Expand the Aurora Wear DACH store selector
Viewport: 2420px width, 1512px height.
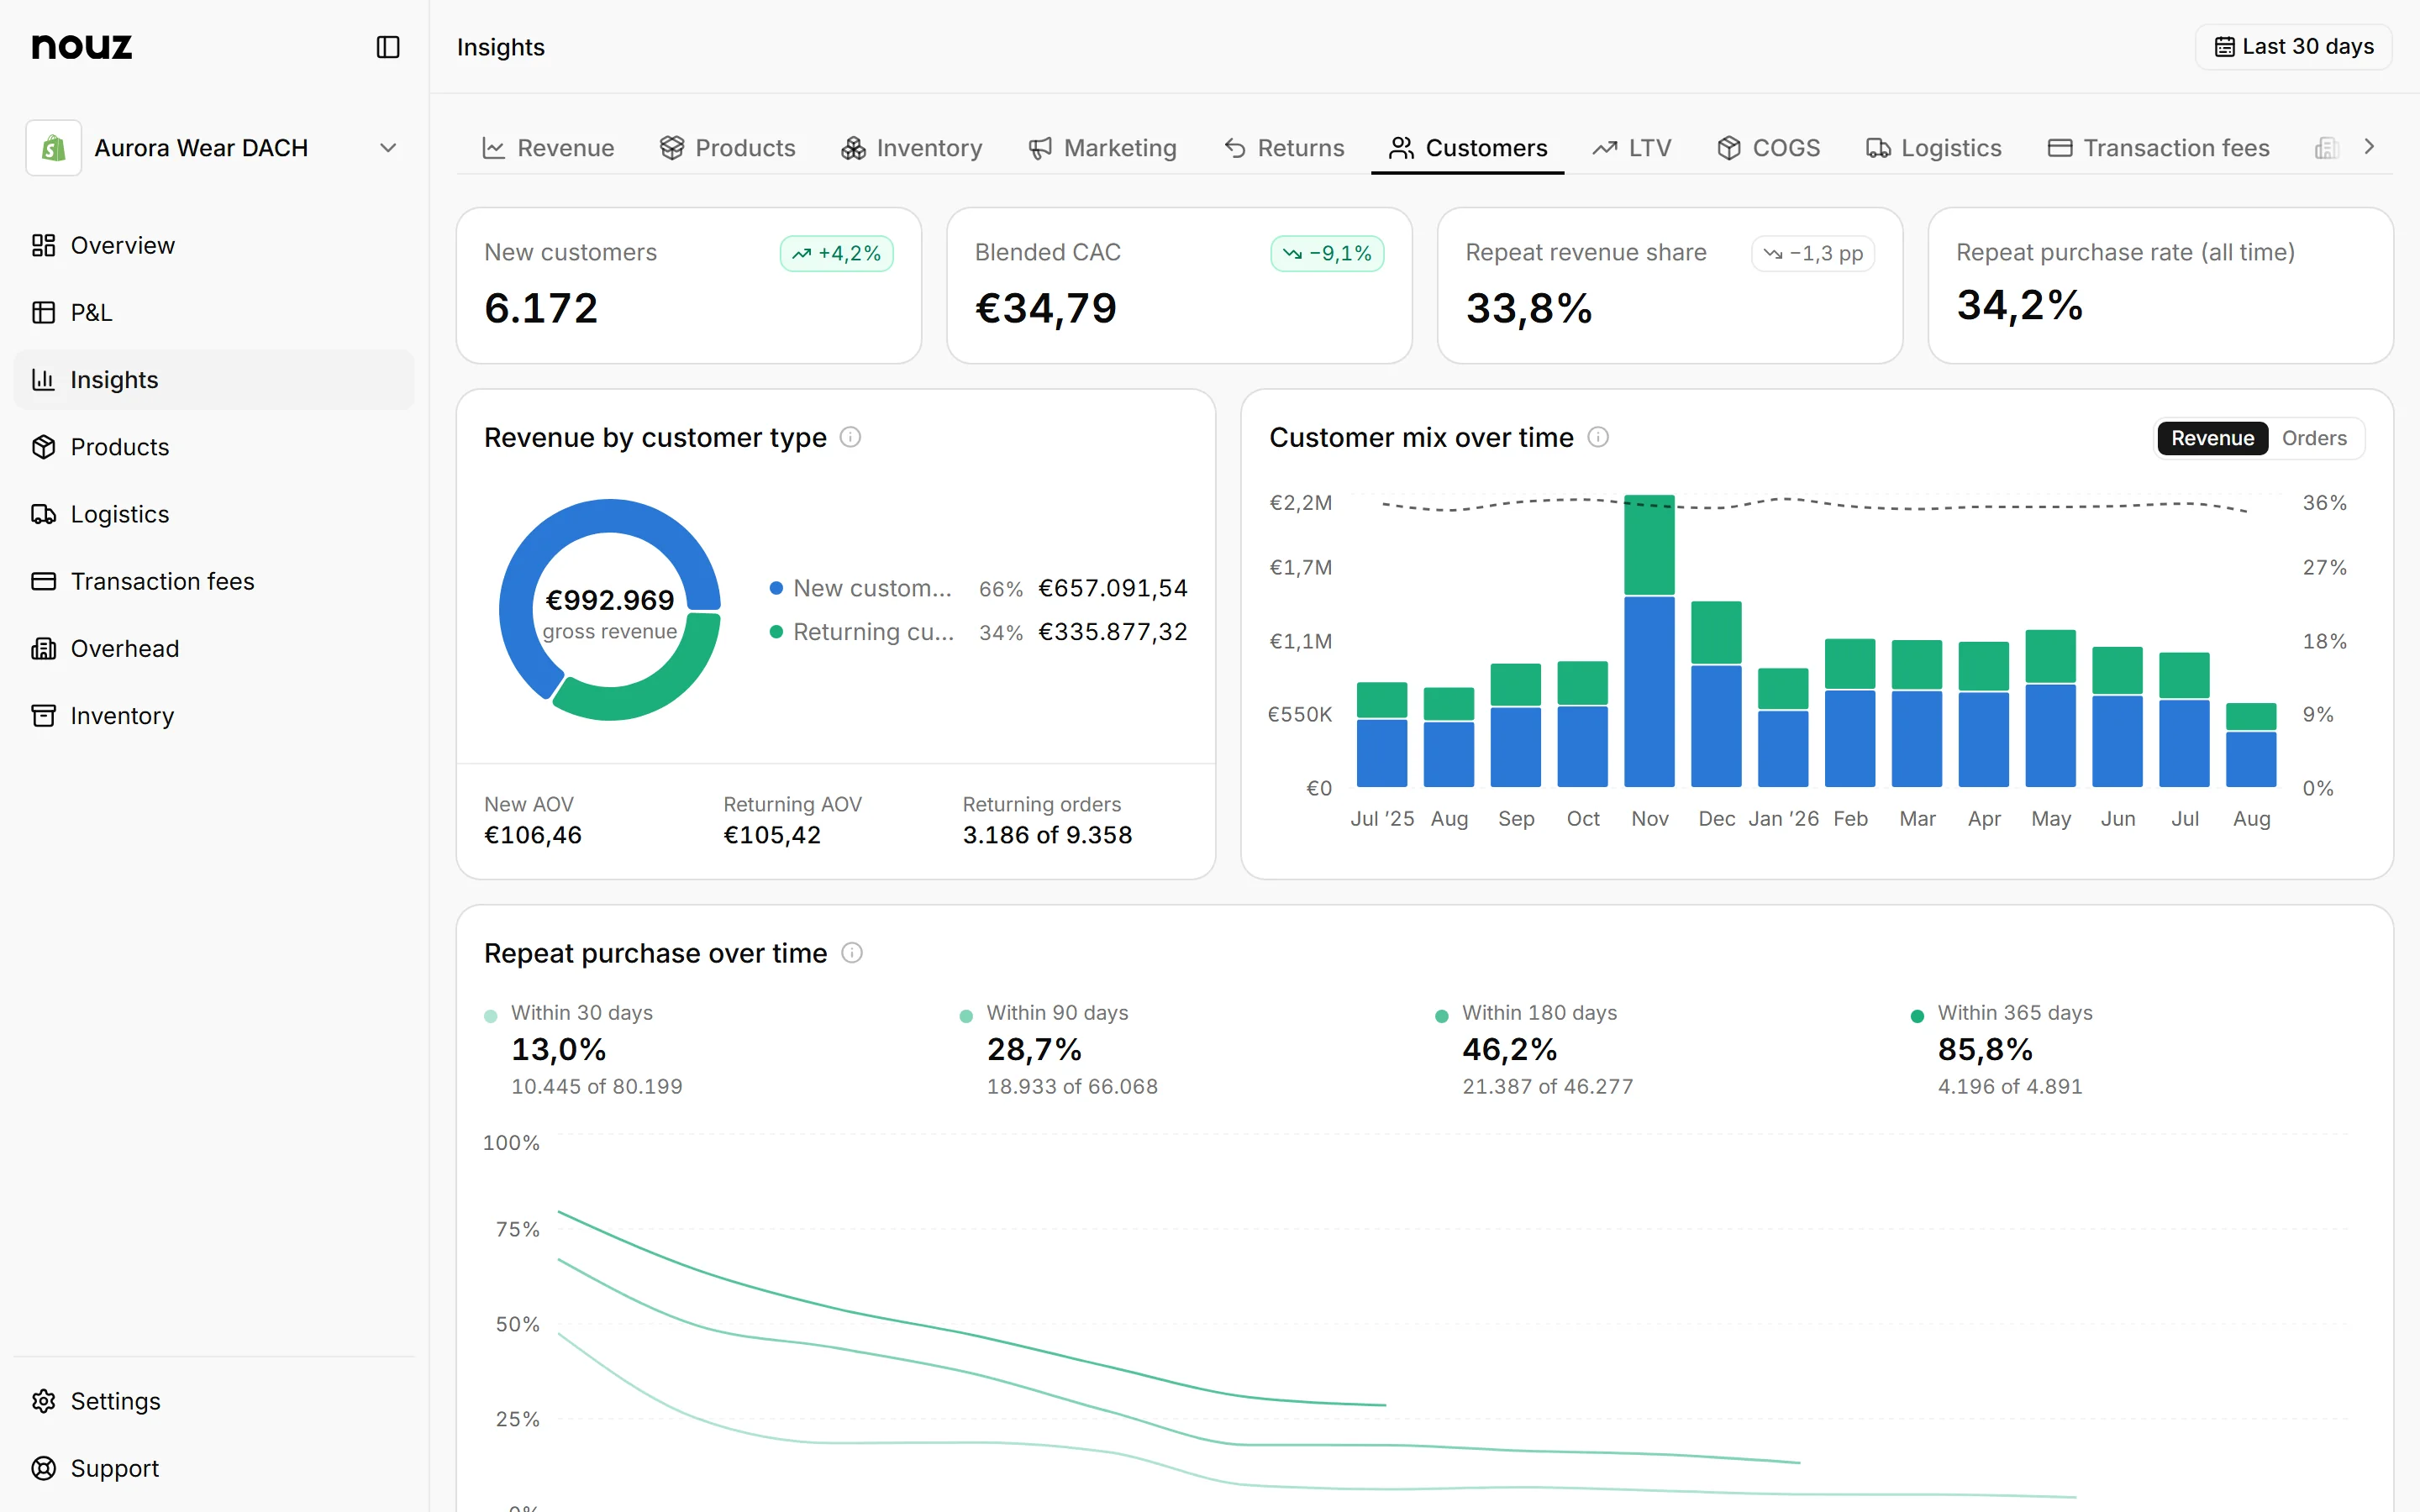[214, 148]
